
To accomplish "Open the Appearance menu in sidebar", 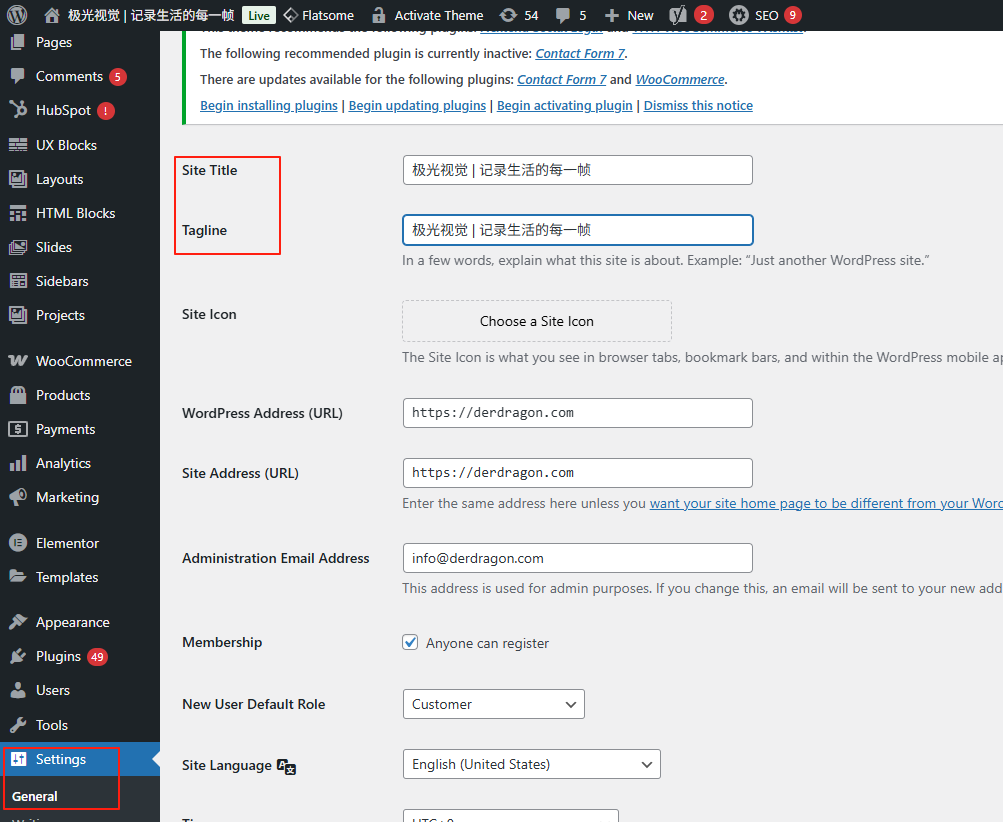I will (x=73, y=621).
